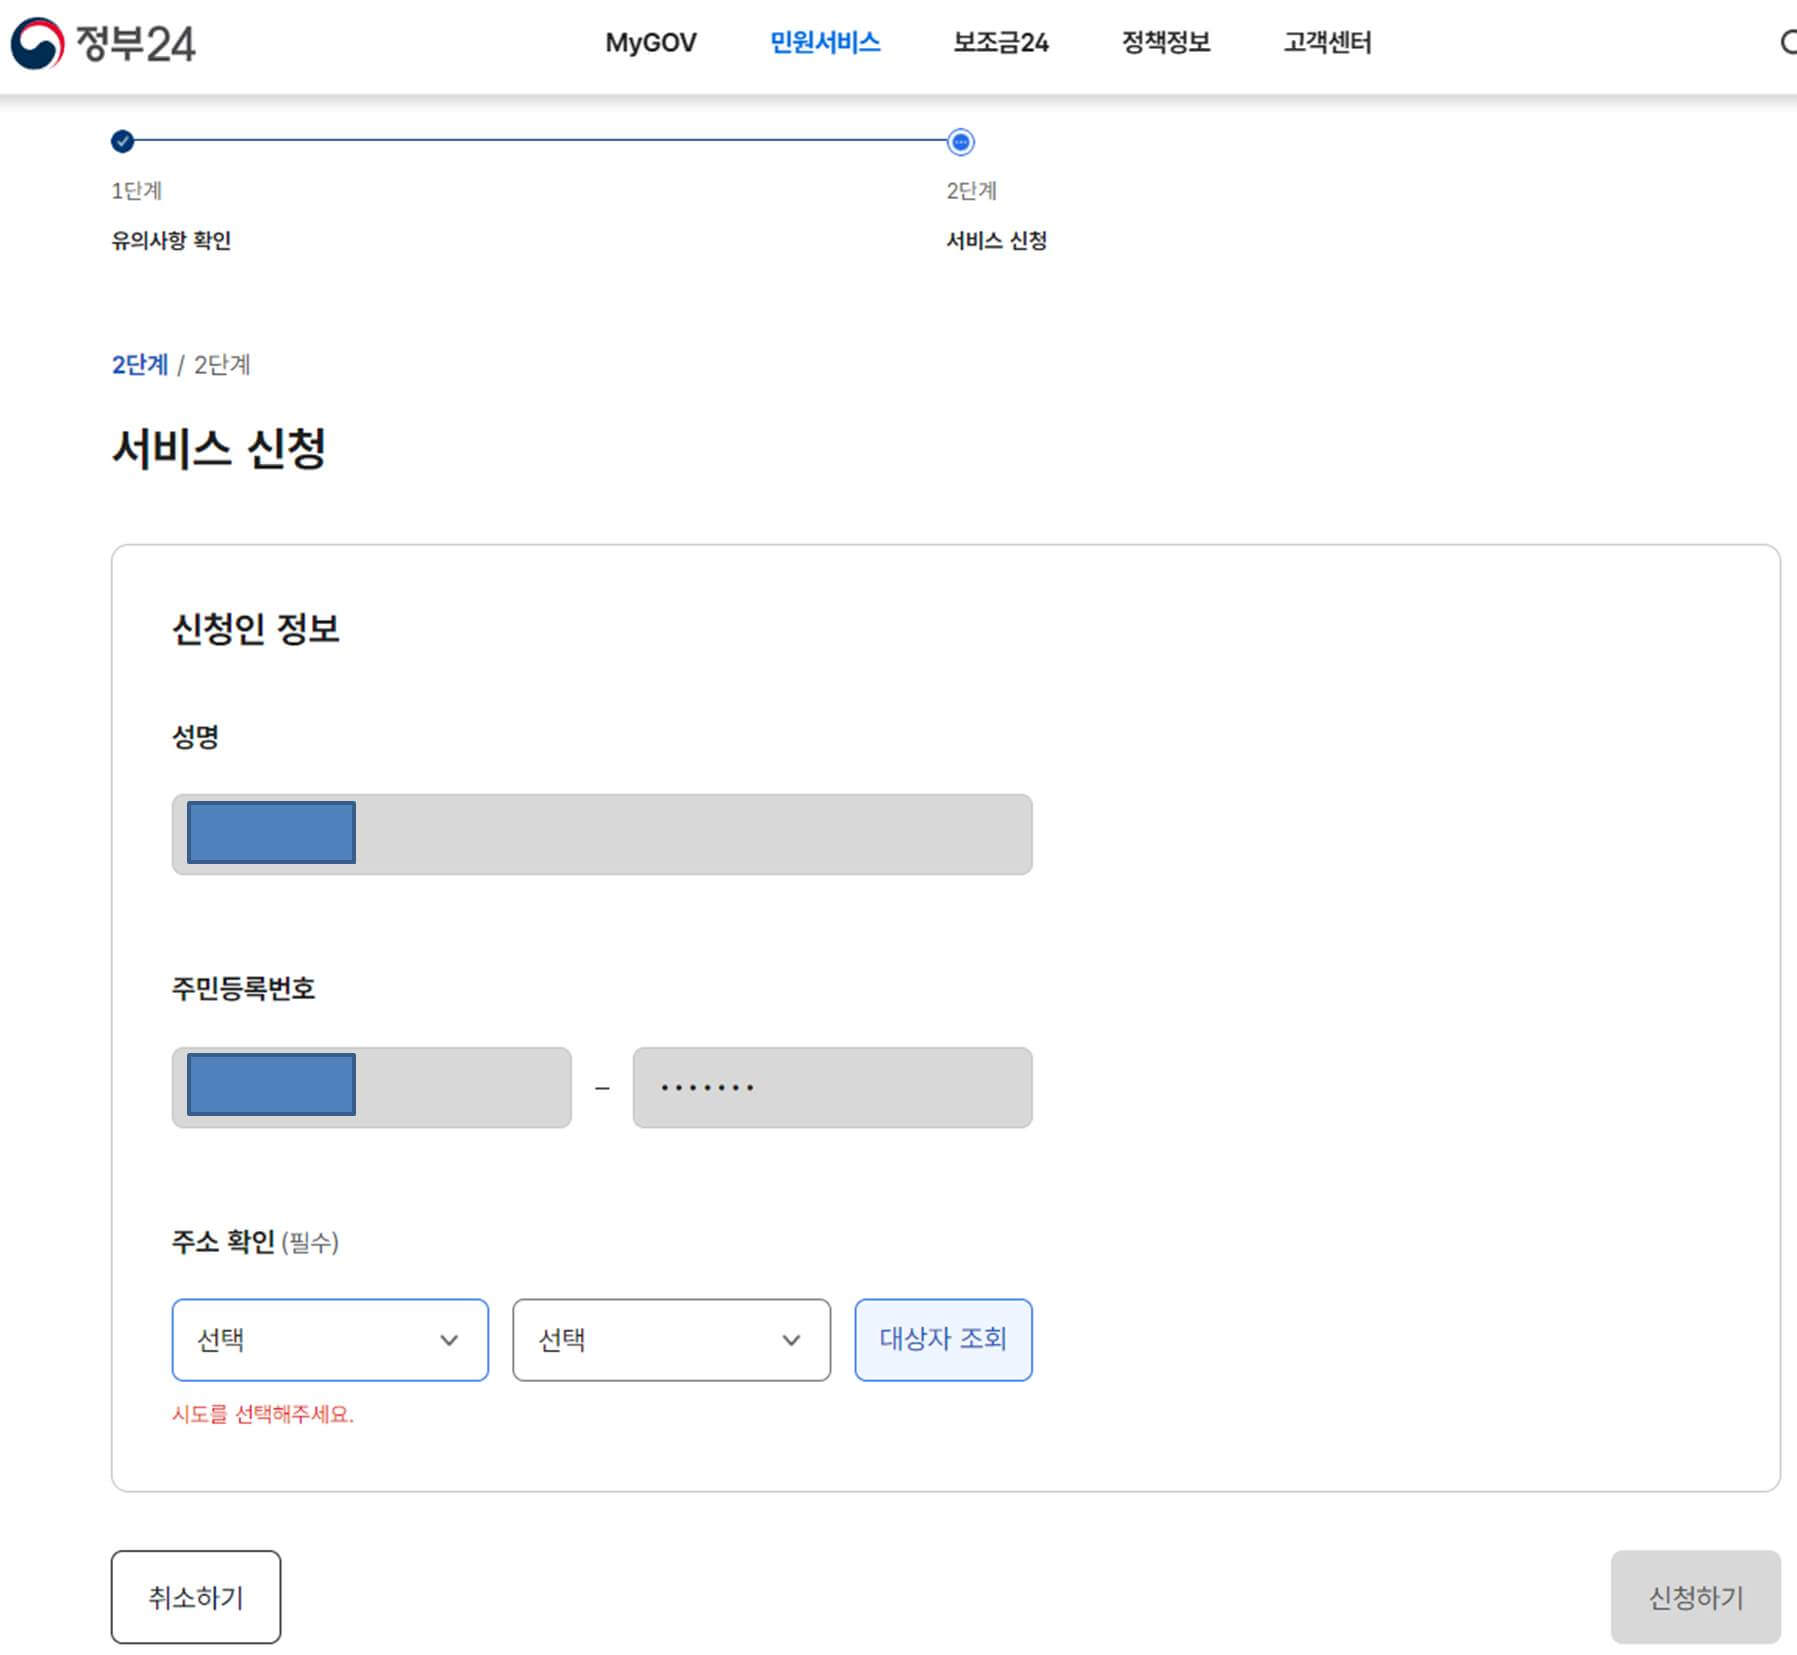Navigate to 정책정보
The width and height of the screenshot is (1797, 1655).
coord(1167,42)
